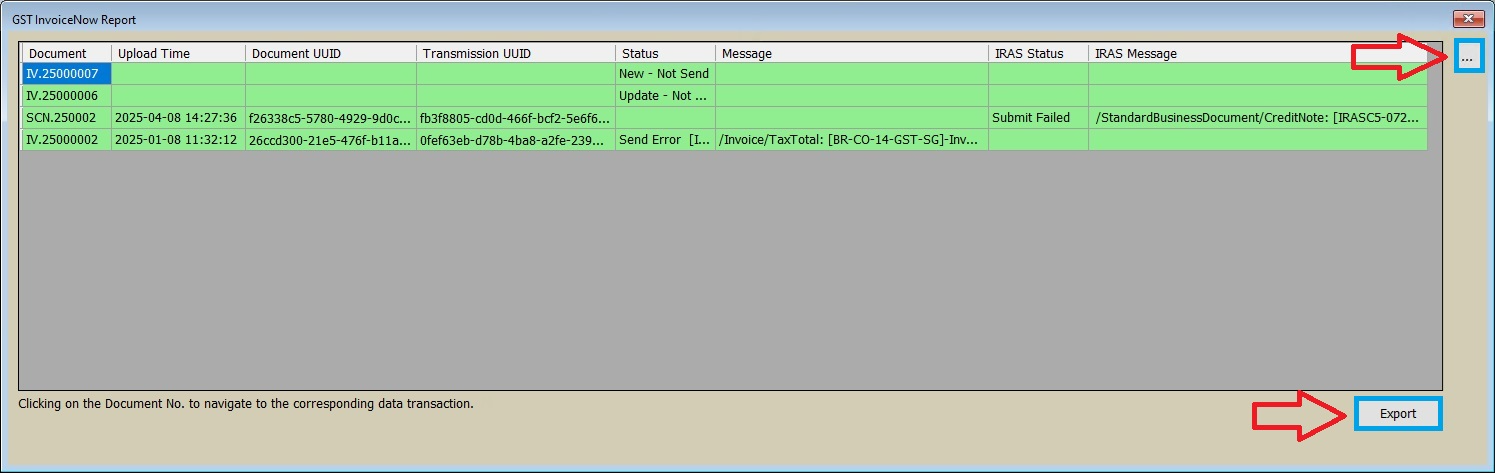This screenshot has height=473, width=1495.
Task: Click the Export button
Action: (x=1397, y=414)
